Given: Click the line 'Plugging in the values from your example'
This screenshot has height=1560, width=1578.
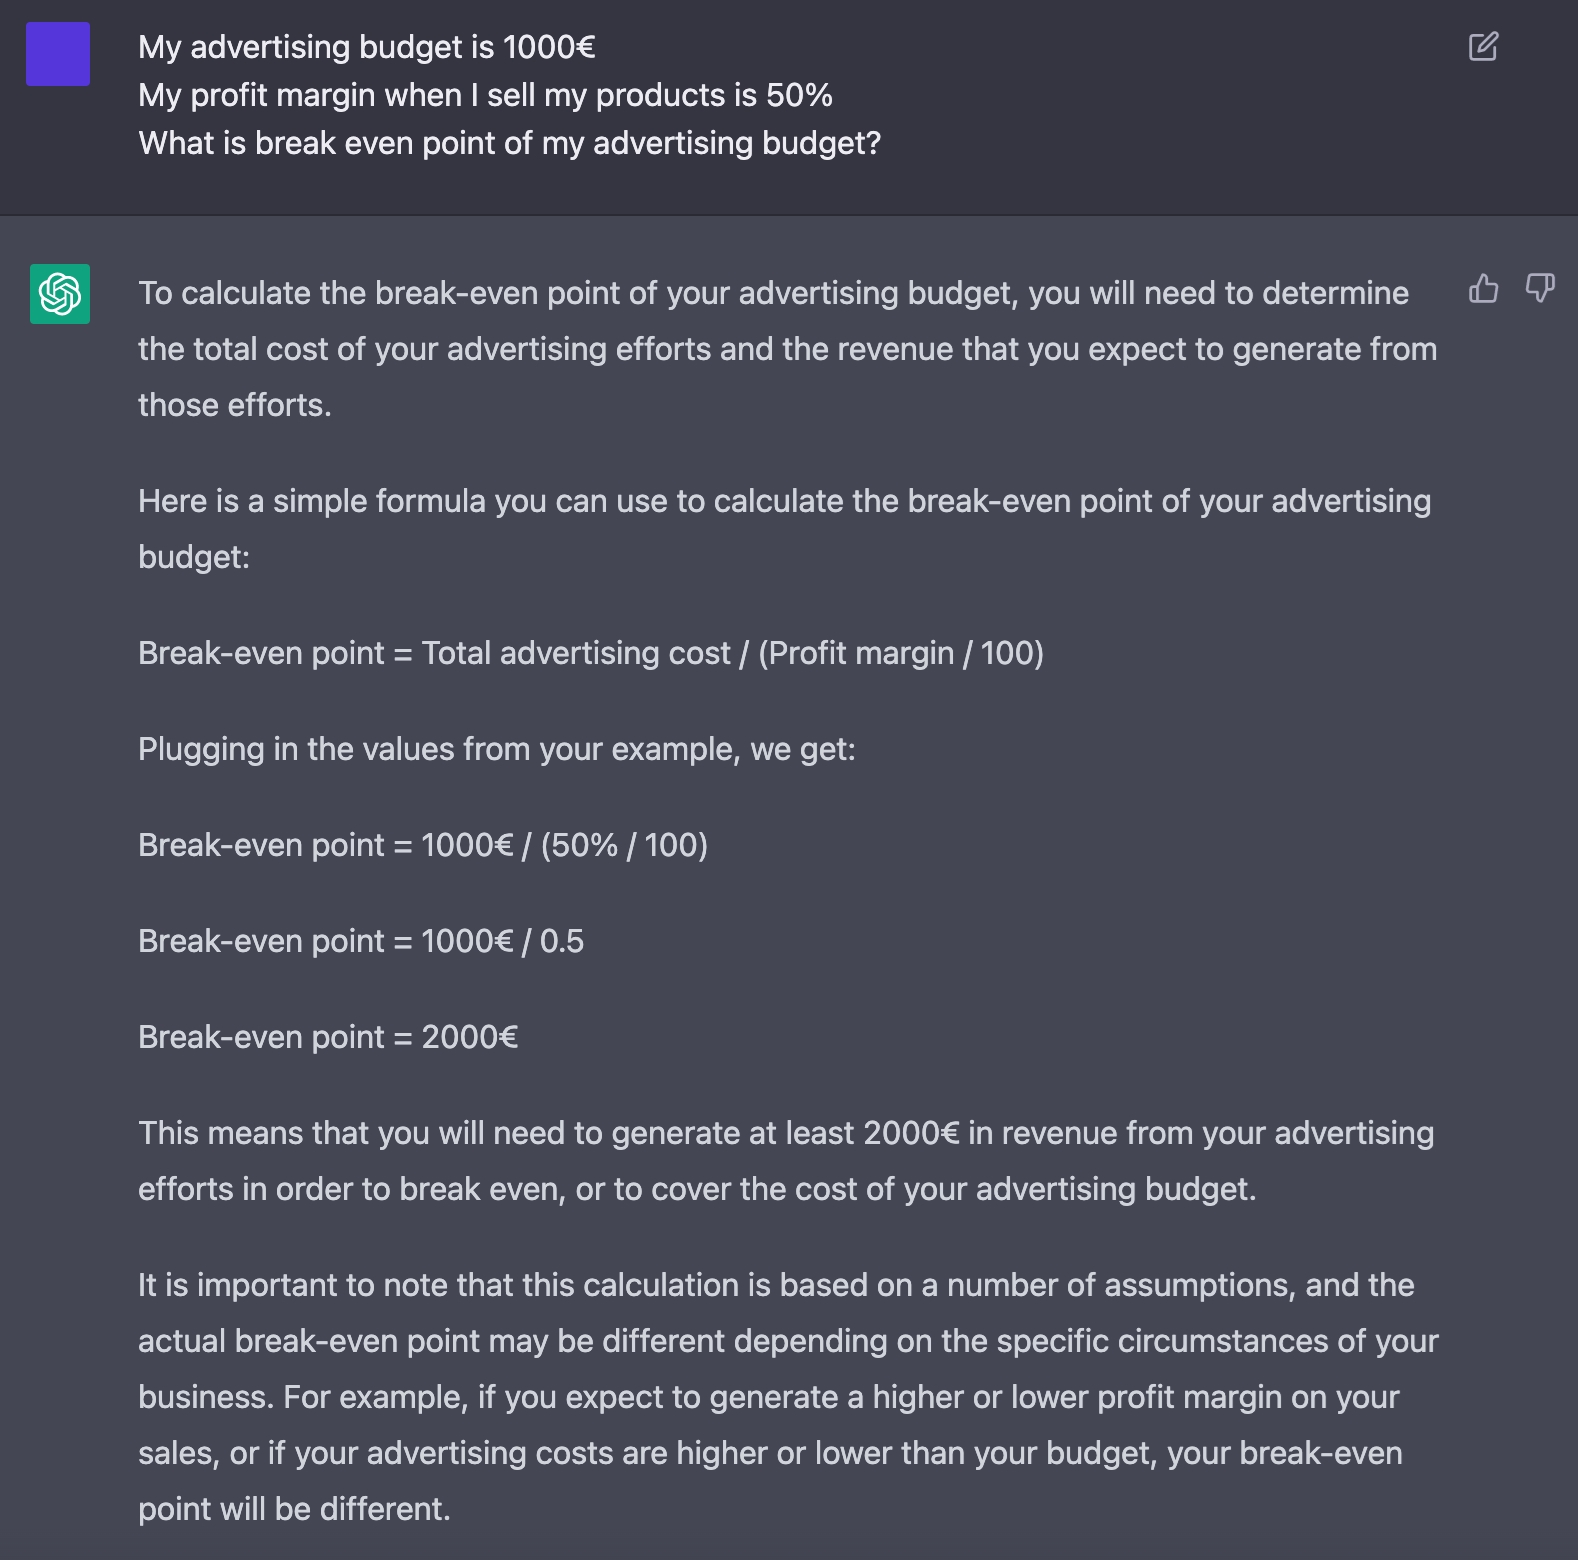Looking at the screenshot, I should (497, 749).
